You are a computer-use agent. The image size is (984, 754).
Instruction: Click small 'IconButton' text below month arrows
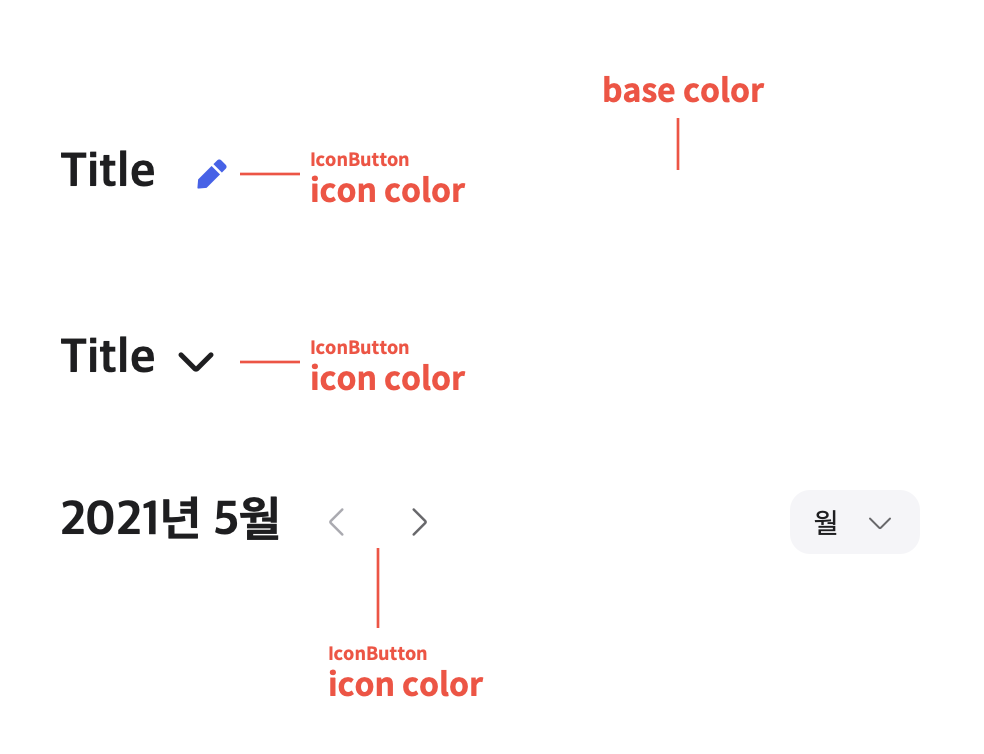377,654
